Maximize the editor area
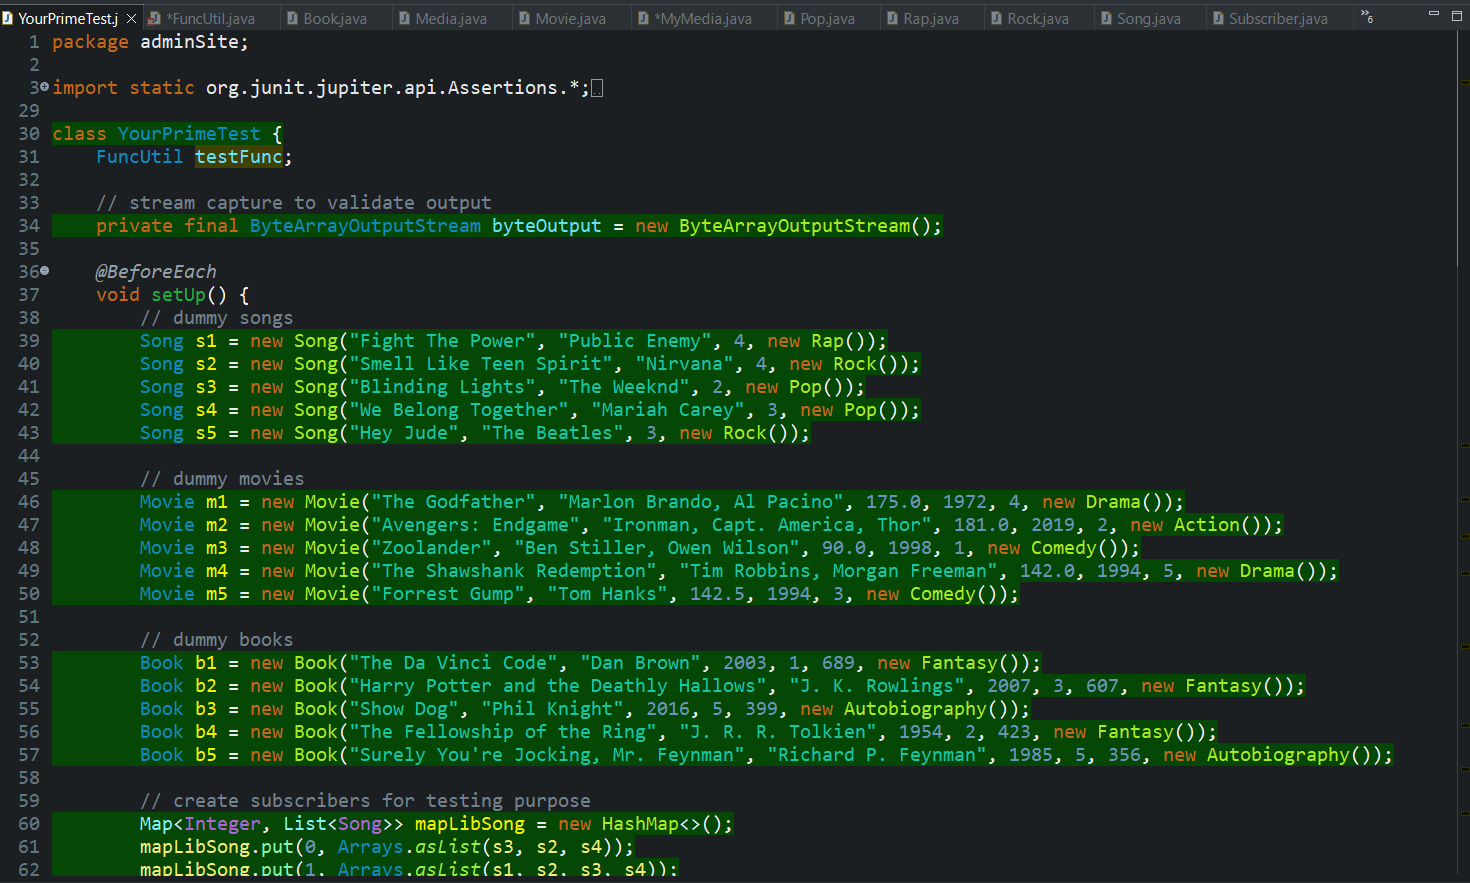1470x883 pixels. [x=1456, y=14]
